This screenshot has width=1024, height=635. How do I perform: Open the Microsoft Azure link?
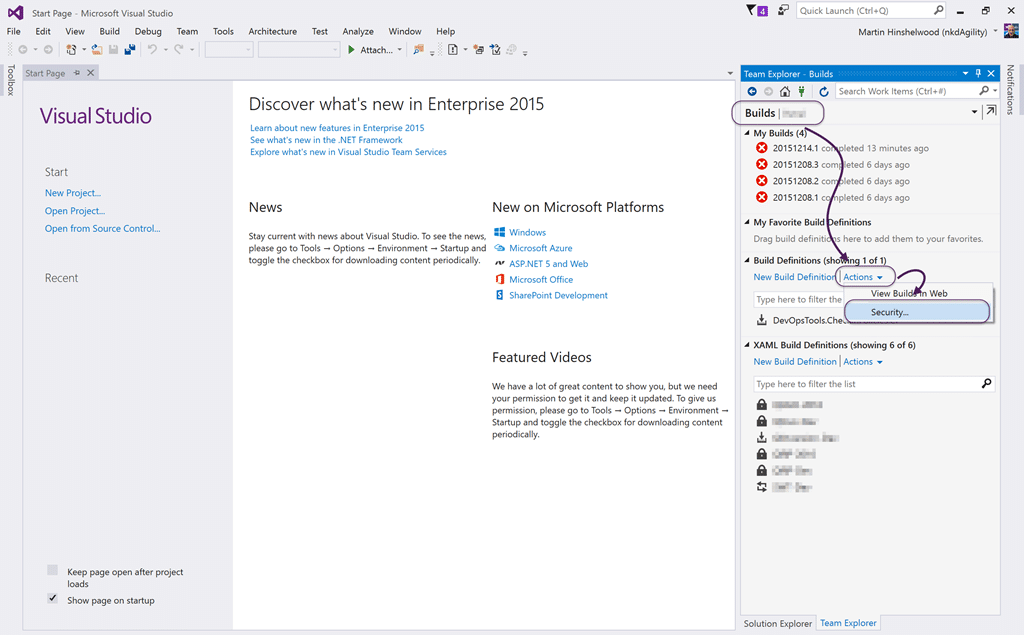pyautogui.click(x=541, y=248)
